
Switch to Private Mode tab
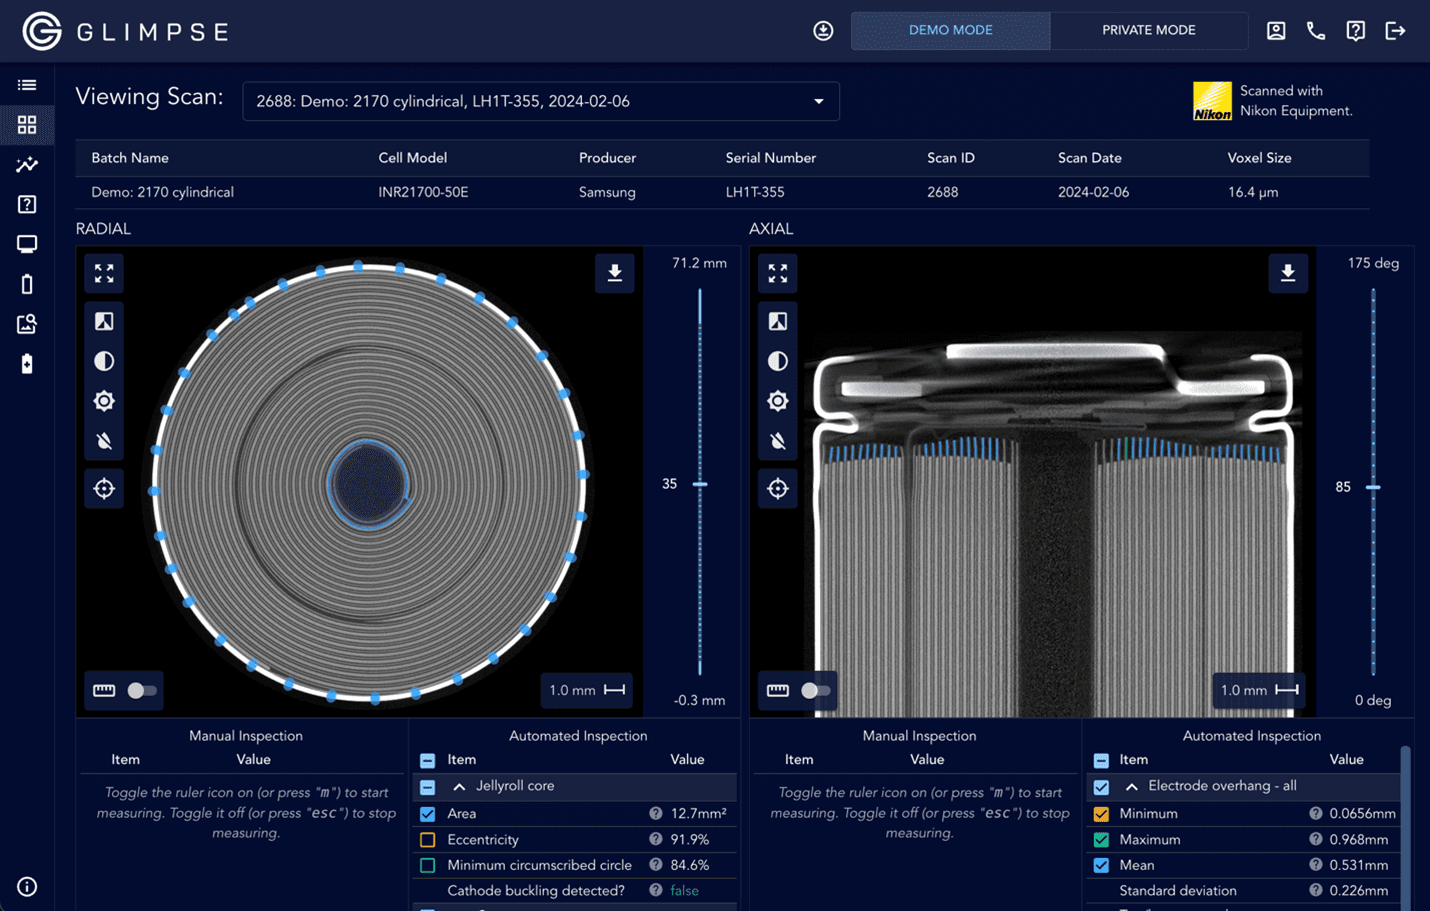coord(1148,31)
